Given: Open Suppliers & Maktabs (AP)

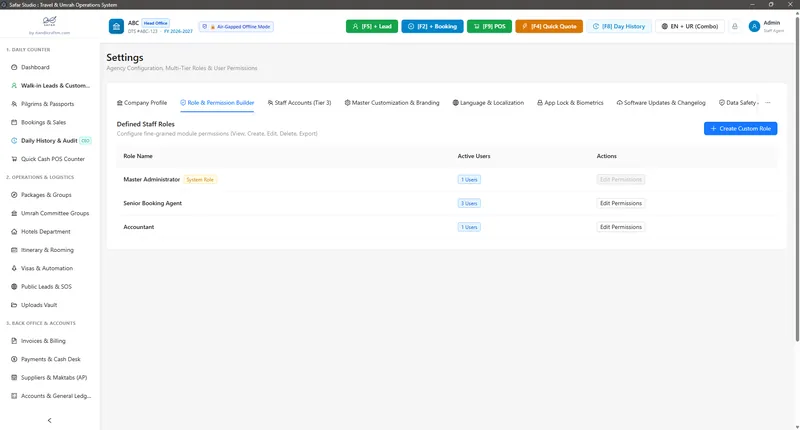Looking at the screenshot, I should pyautogui.click(x=49, y=377).
